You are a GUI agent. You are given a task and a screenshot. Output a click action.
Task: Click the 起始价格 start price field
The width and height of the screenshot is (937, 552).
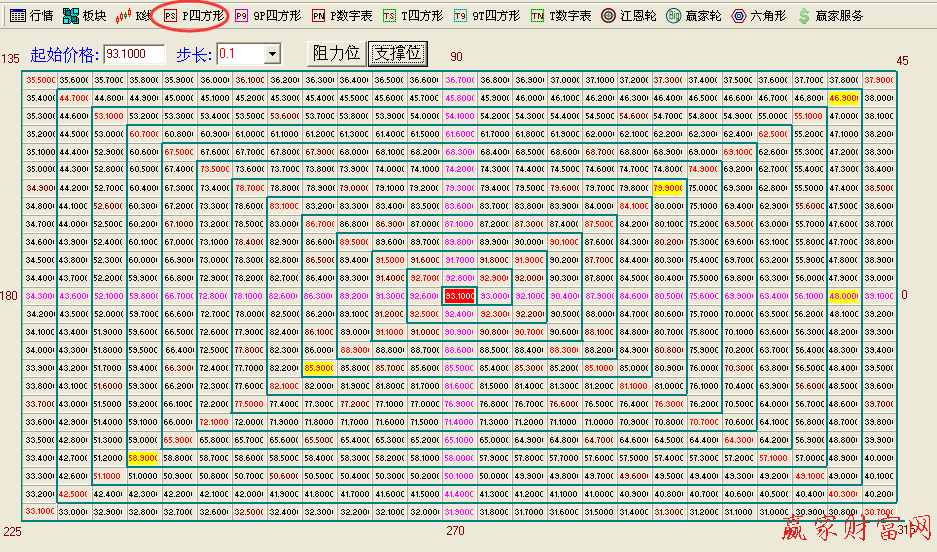[x=133, y=53]
